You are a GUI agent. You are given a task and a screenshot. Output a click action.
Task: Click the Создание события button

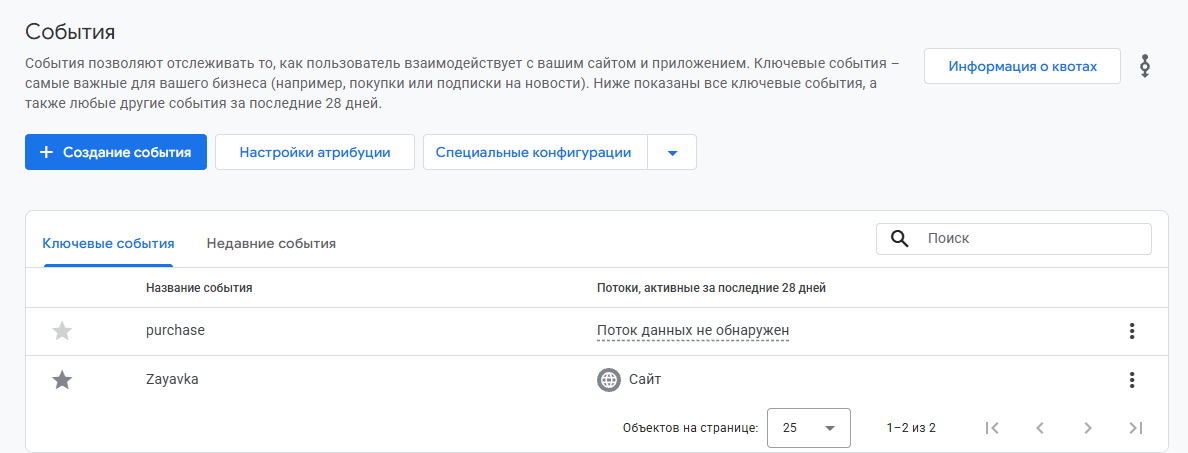(116, 152)
